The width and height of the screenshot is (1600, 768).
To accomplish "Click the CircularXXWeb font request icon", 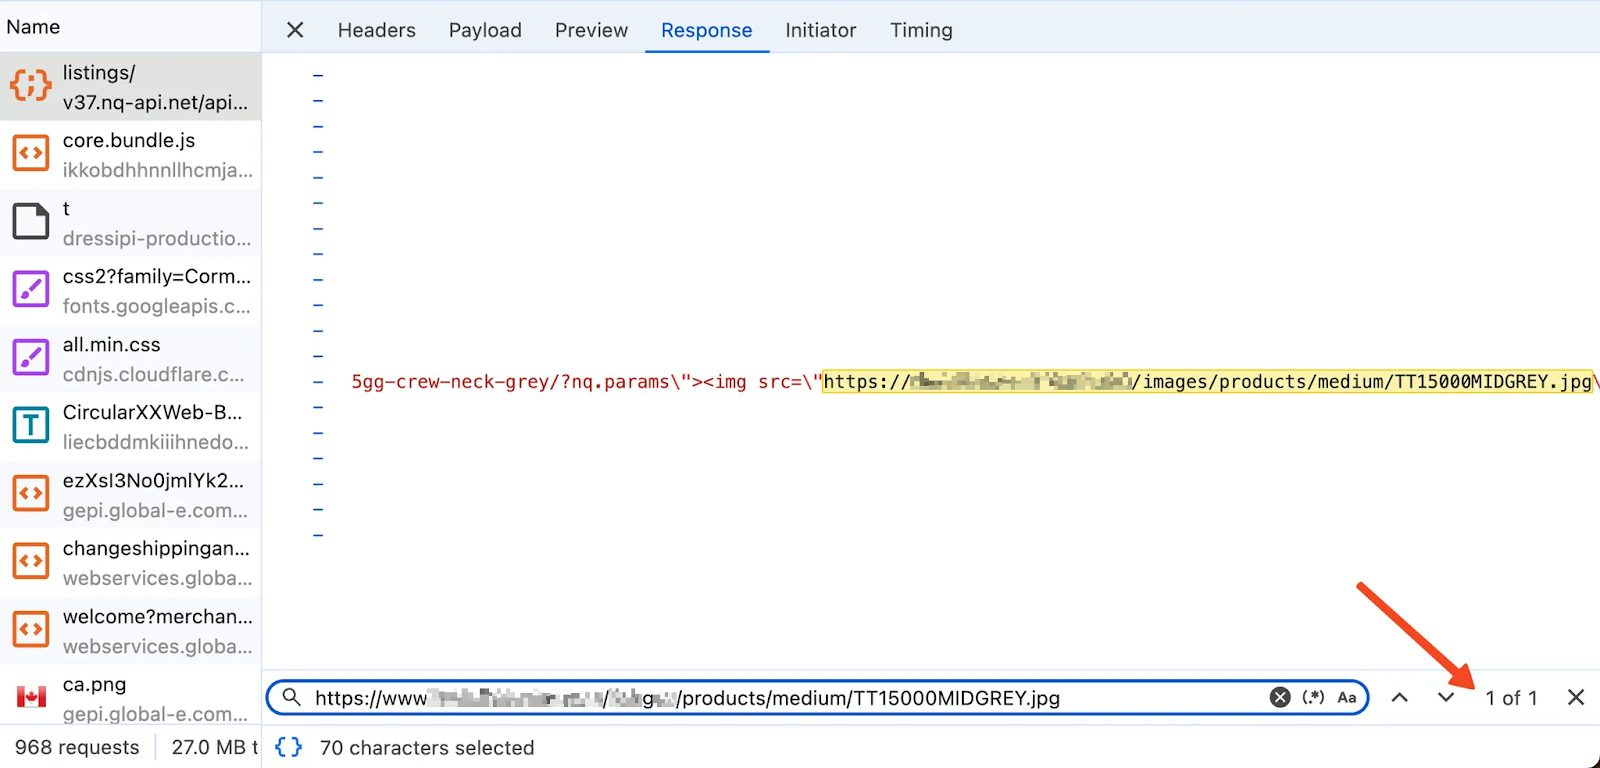I will tap(31, 426).
